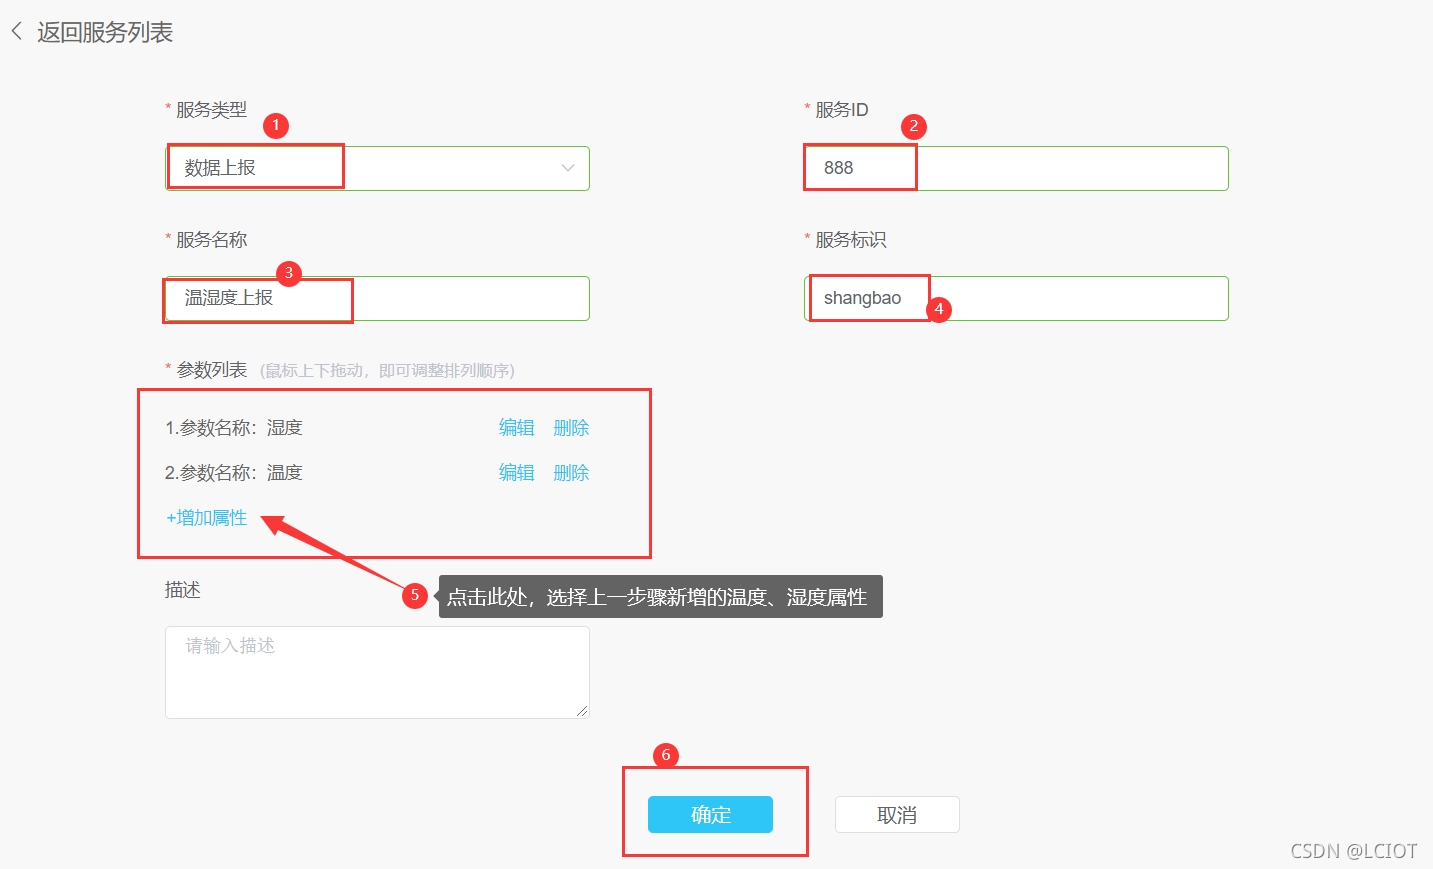Click the 服务名称 input with 温湿度上报

[x=377, y=298]
